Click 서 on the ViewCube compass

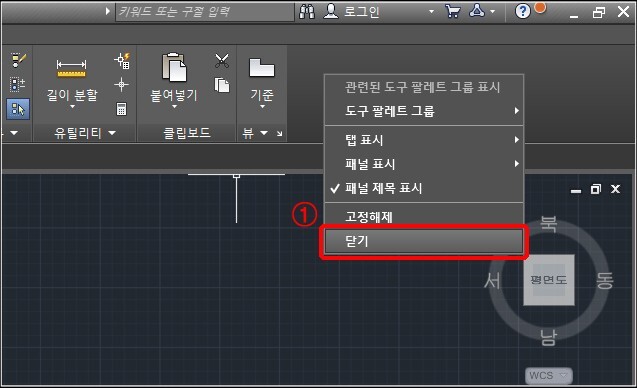click(x=492, y=280)
